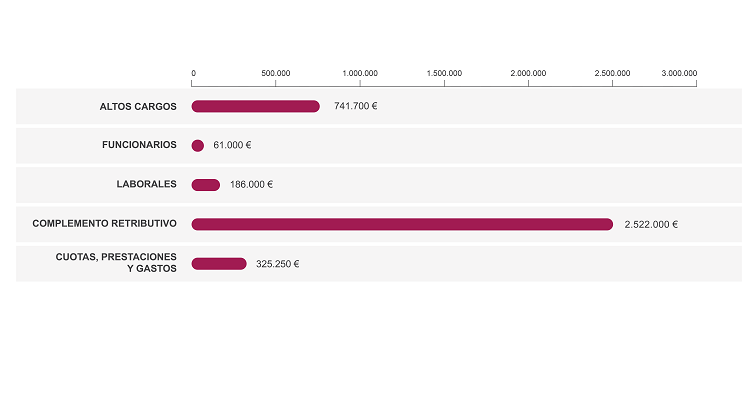Click the CUOTAS, PRESTACIONES Y GASTOS bar
This screenshot has height=400, width=750.
coord(219,264)
